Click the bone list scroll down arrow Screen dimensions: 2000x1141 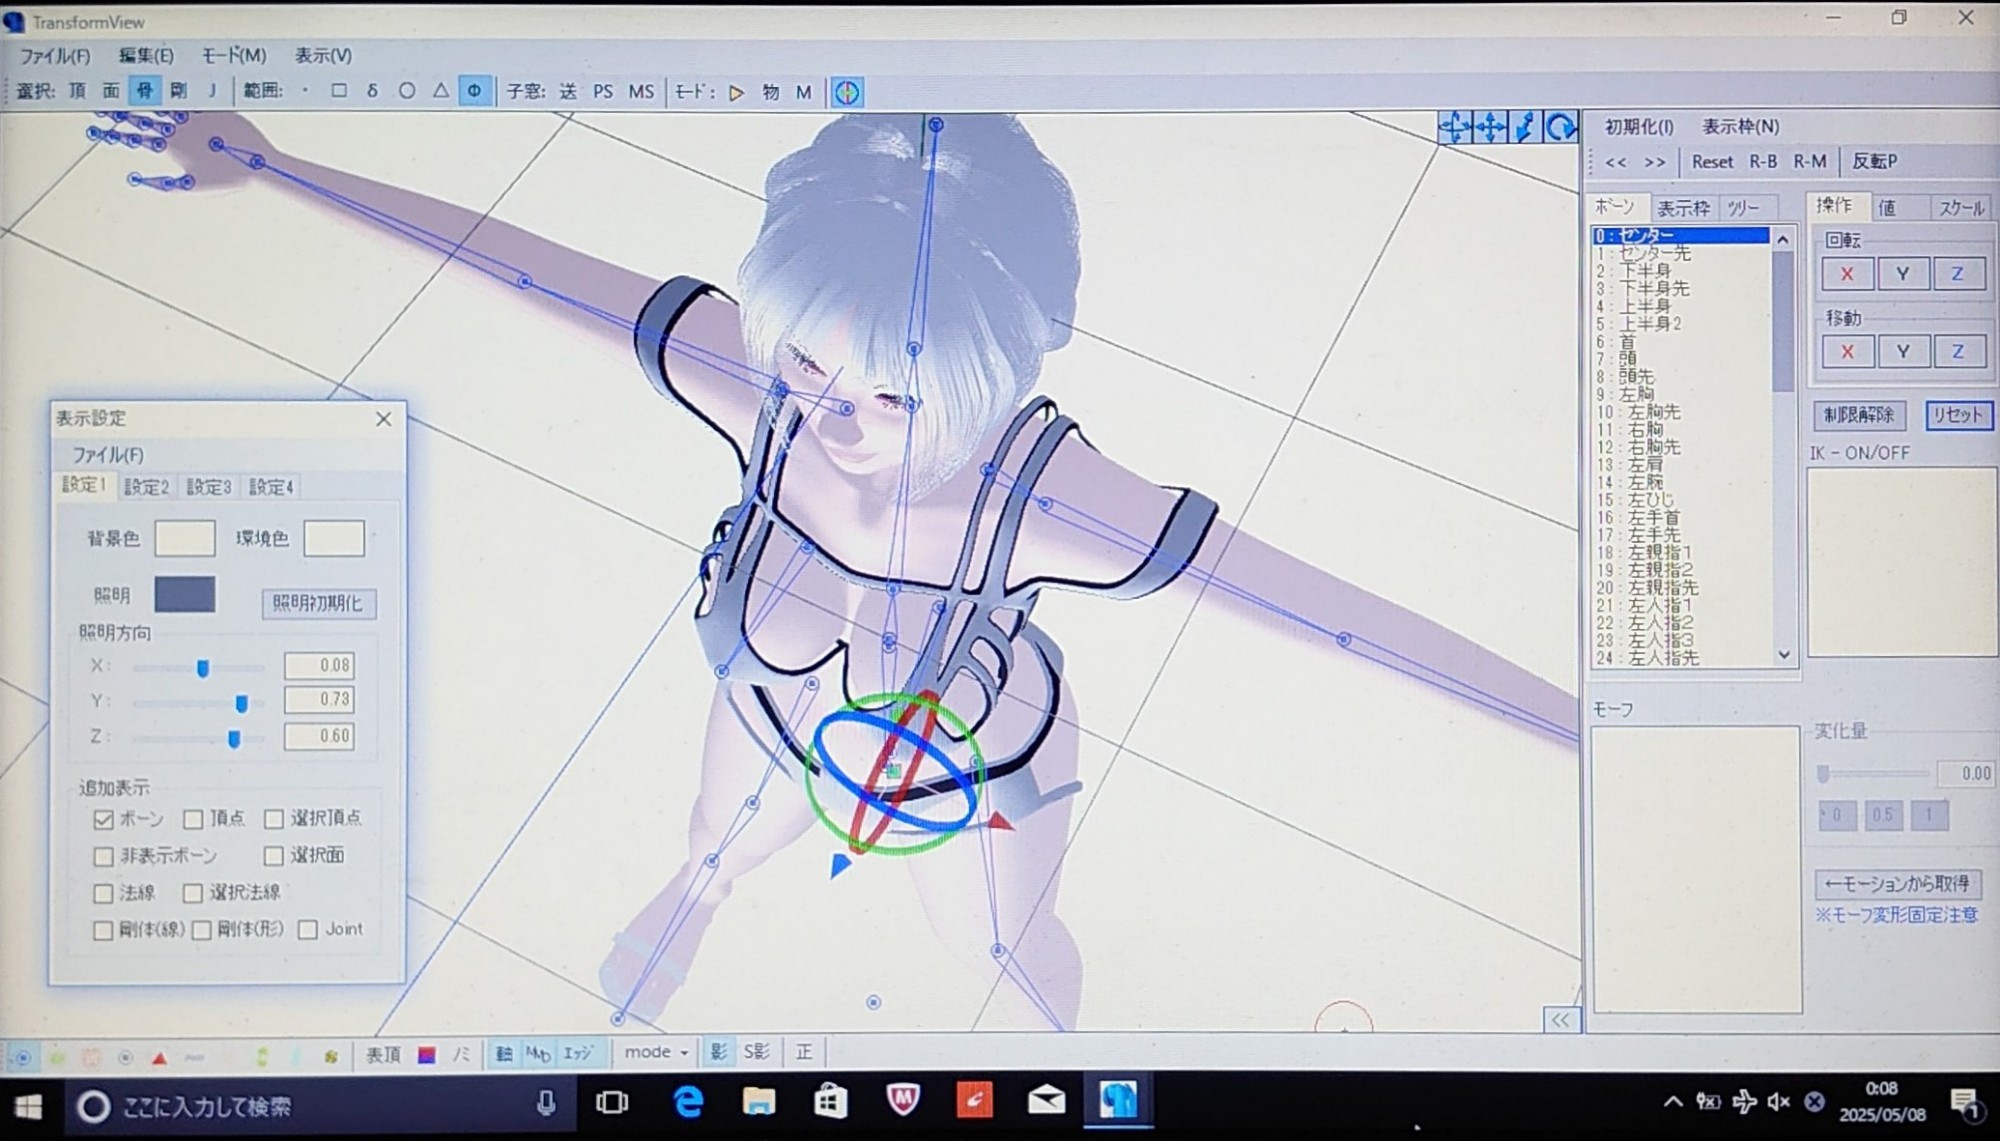tap(1784, 655)
